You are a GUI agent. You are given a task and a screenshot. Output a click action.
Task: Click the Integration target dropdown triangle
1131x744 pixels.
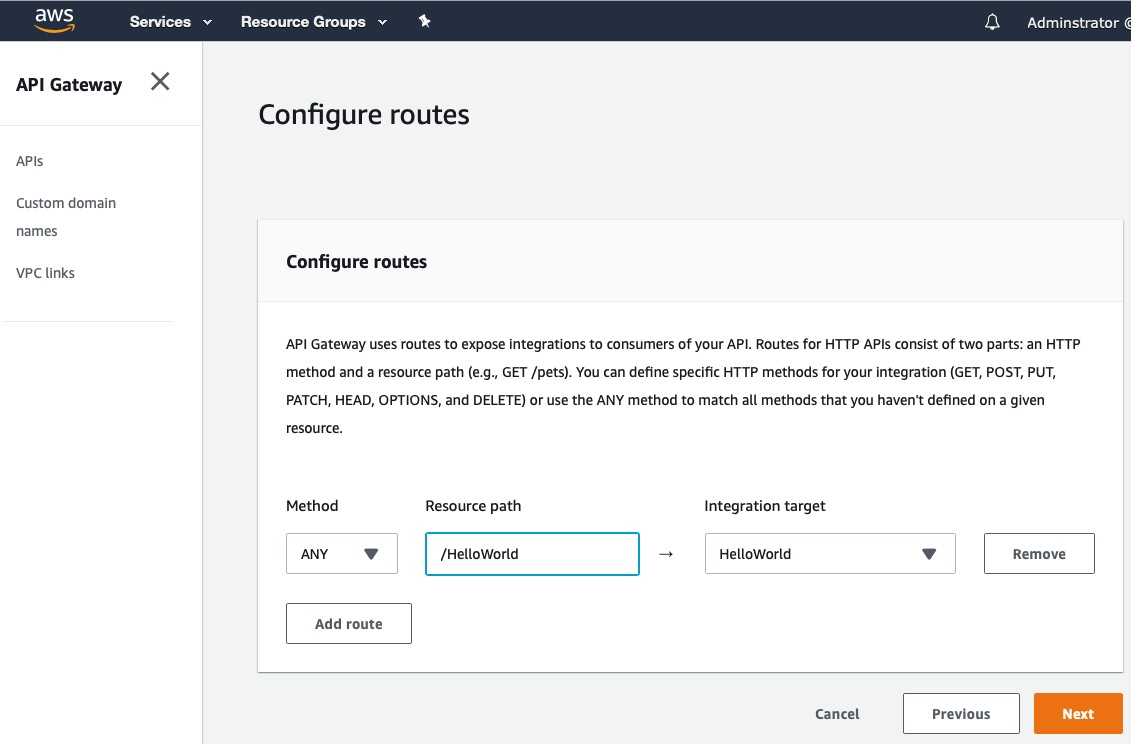(x=929, y=554)
